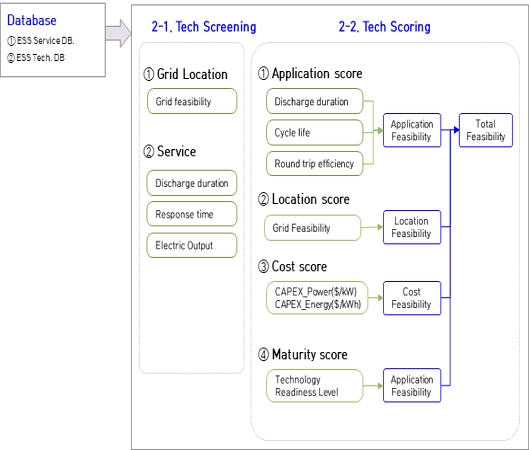The height and width of the screenshot is (450, 529).
Task: Click the 2-1. Tech Screening heading
Action: click(x=204, y=27)
